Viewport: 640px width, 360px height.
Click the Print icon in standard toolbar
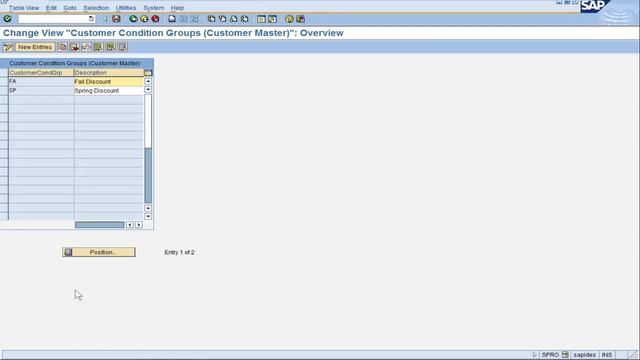click(x=172, y=19)
